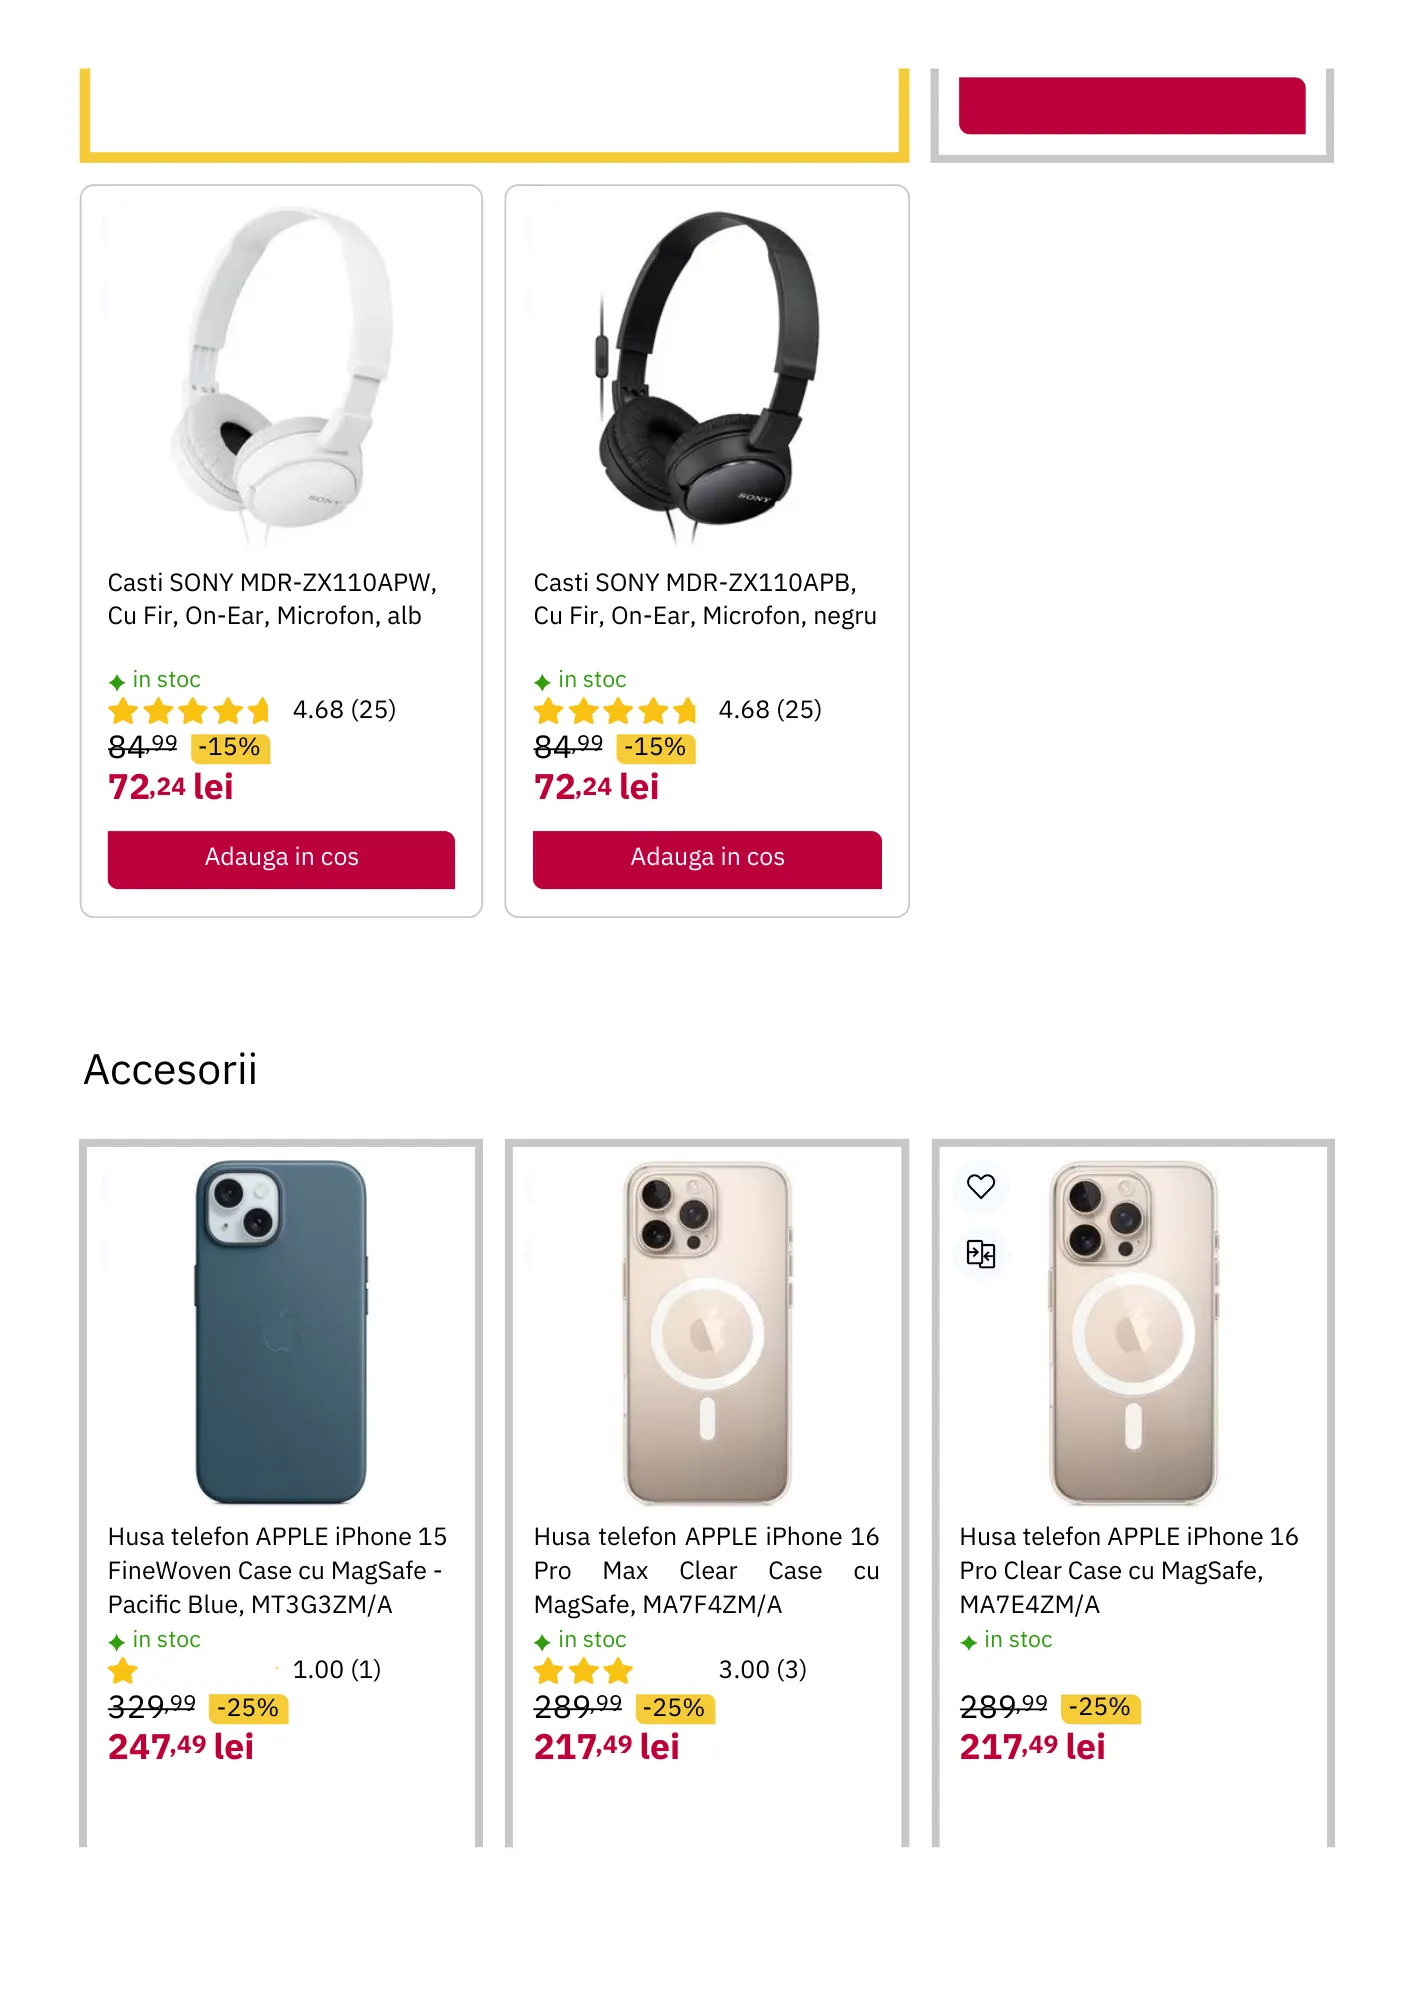The image size is (1414, 2000).
Task: Add white Sony MDR-ZX110APW headphones to cart
Action: (x=281, y=858)
